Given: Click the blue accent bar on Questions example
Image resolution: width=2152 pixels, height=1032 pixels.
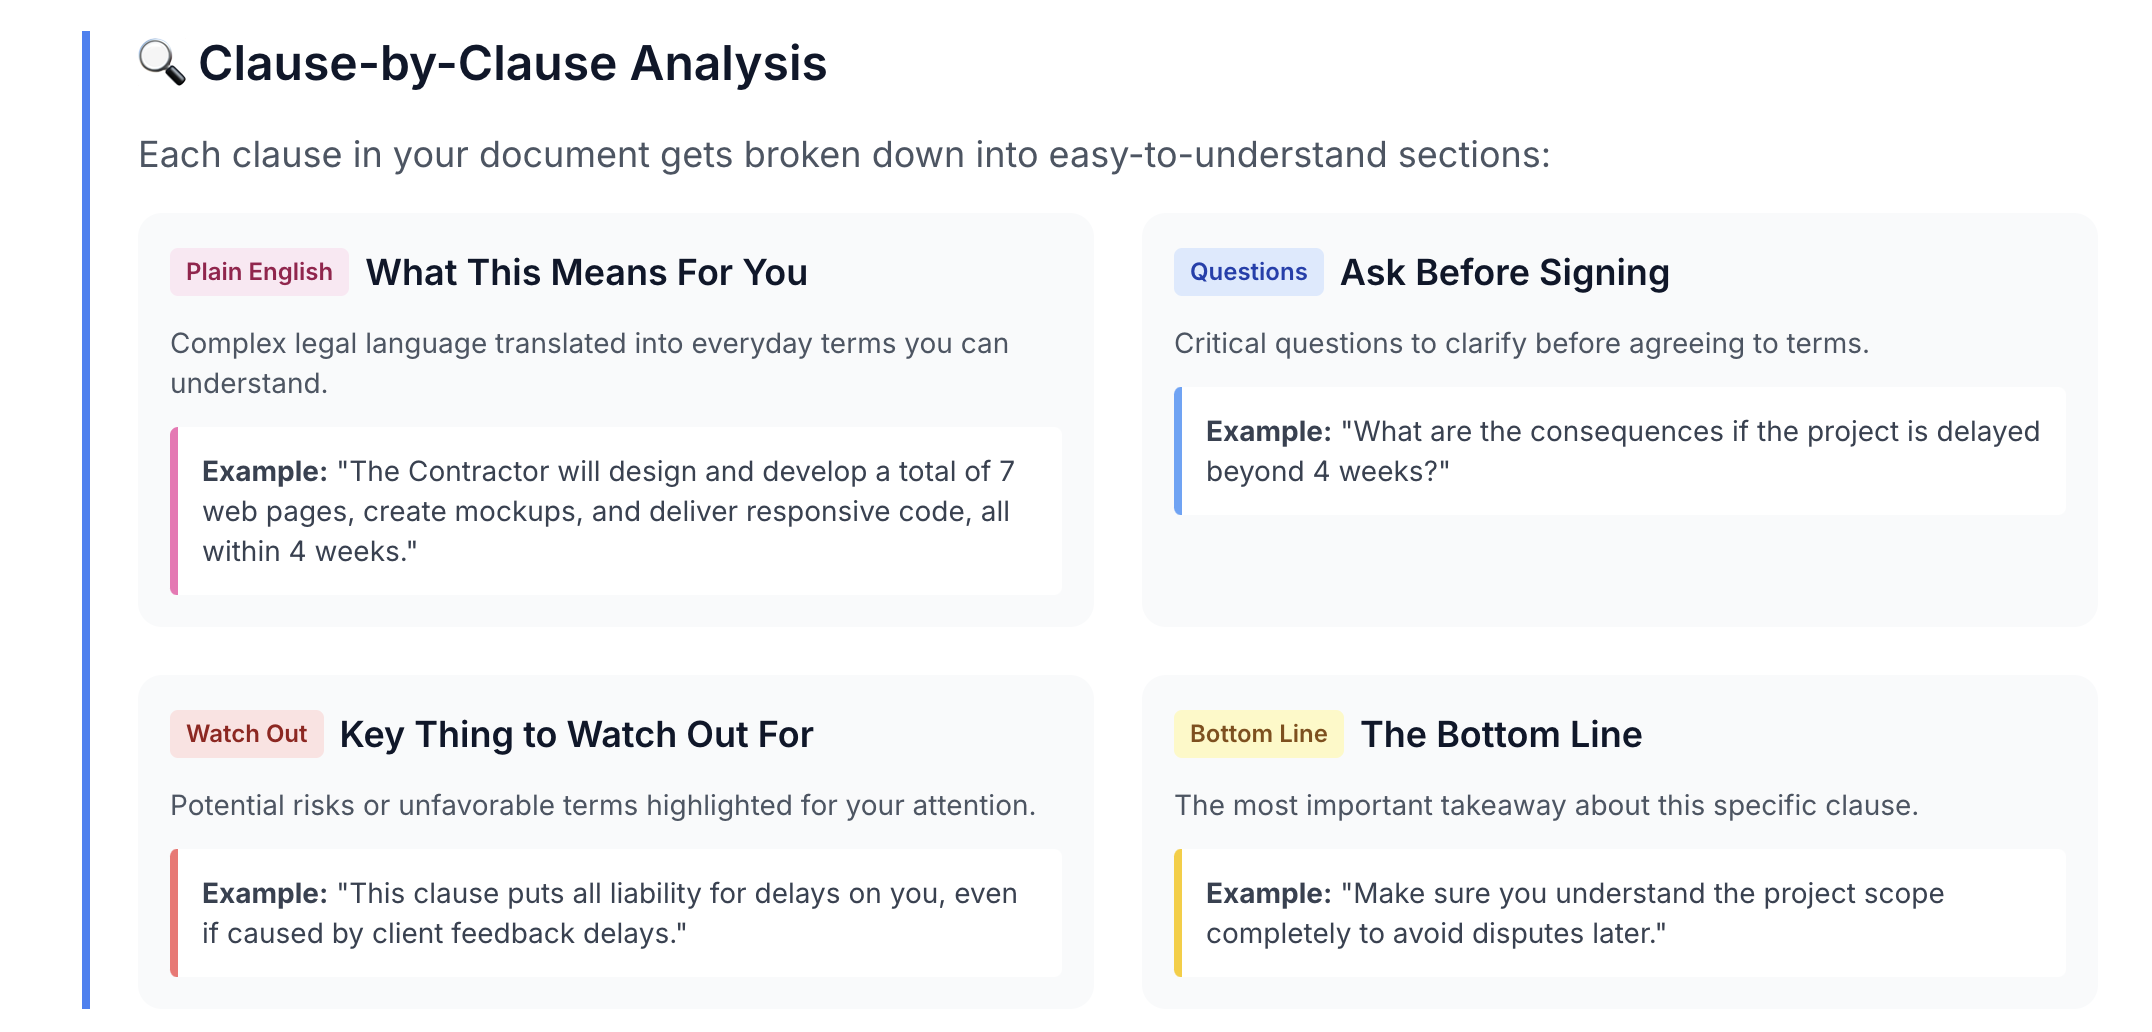Looking at the screenshot, I should click(x=1178, y=451).
